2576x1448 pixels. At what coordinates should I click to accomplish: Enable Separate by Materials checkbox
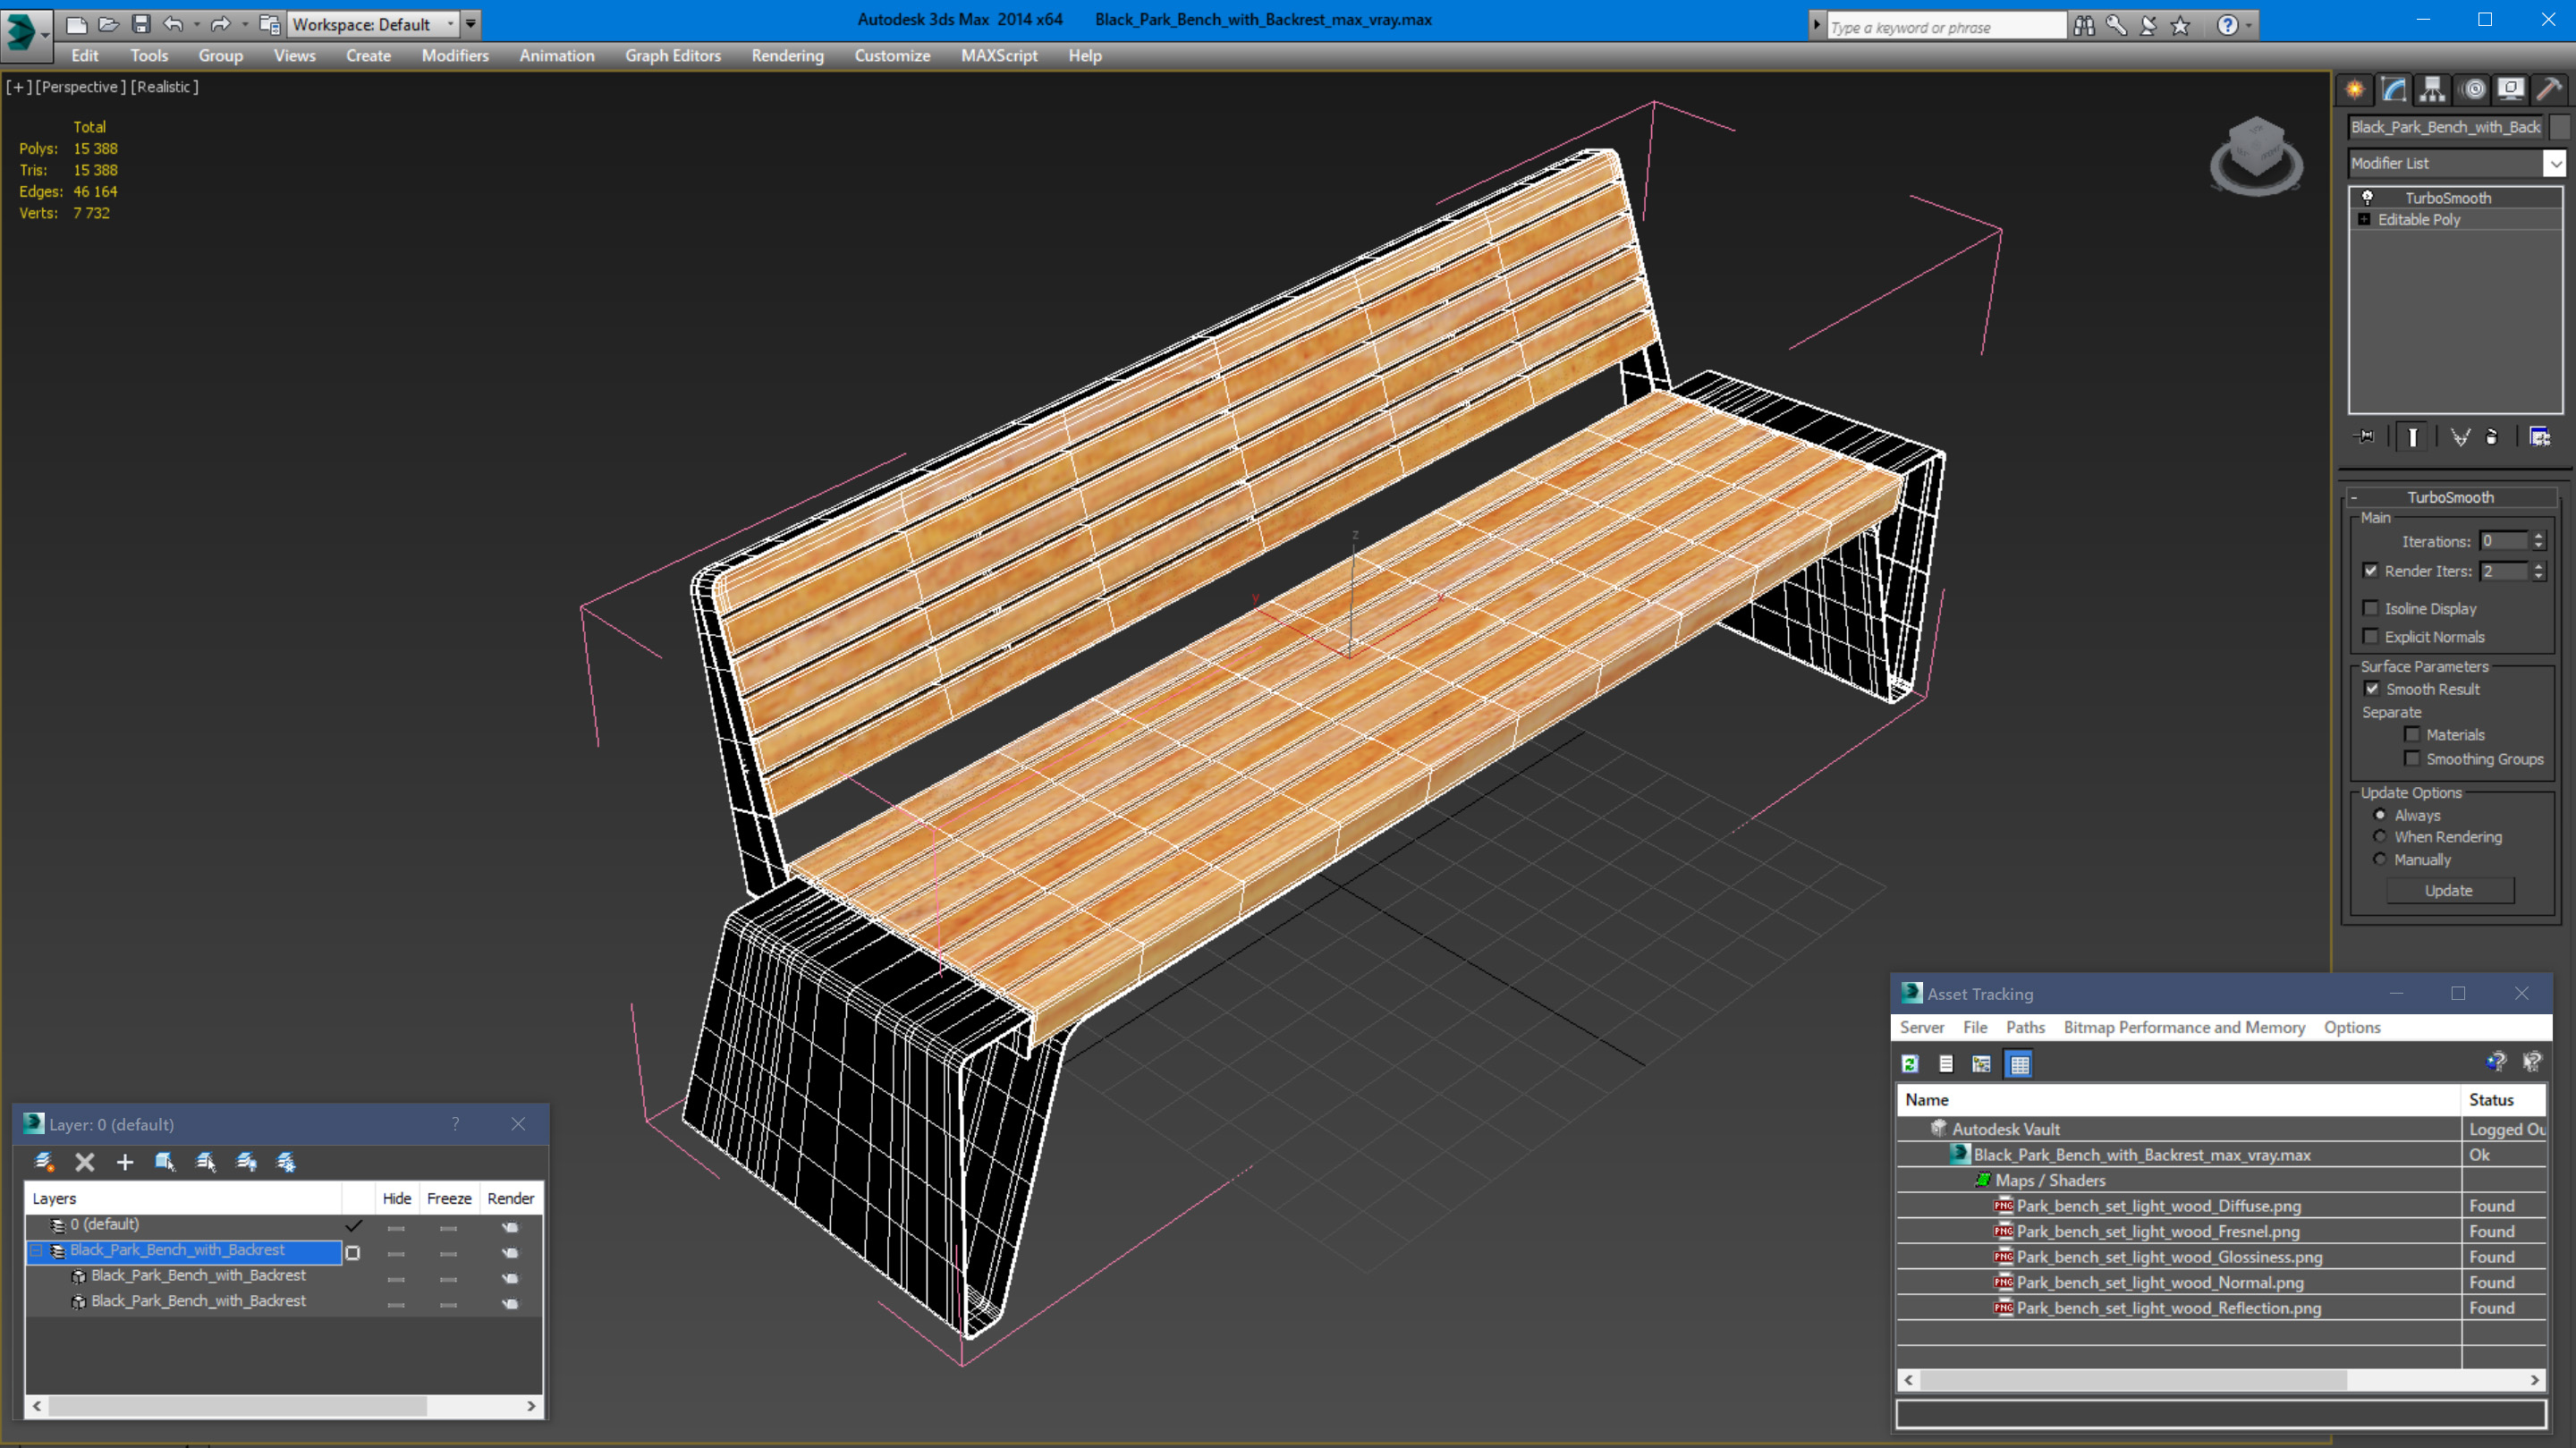click(x=2412, y=734)
